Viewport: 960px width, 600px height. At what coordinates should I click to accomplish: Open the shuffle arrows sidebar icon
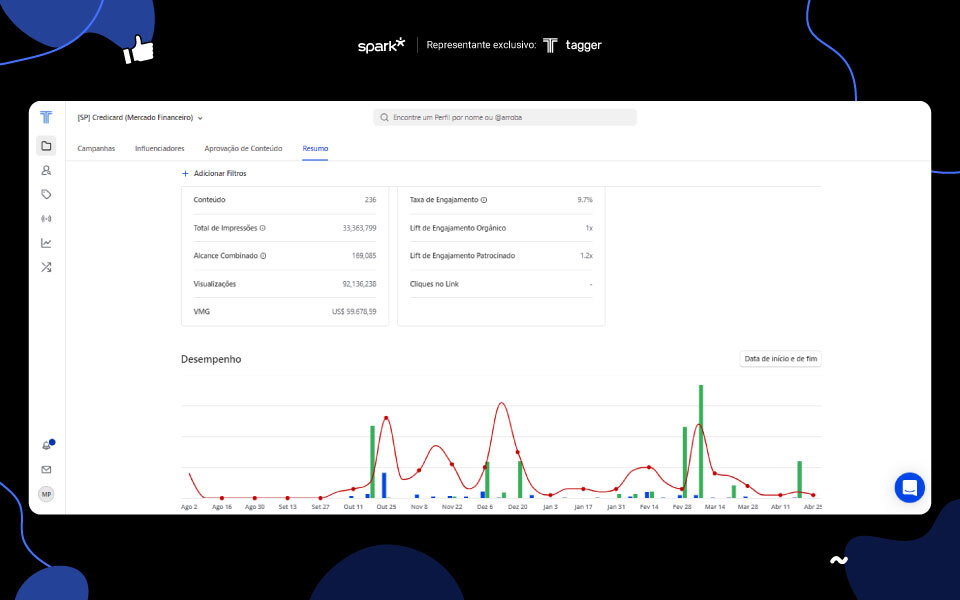46,268
